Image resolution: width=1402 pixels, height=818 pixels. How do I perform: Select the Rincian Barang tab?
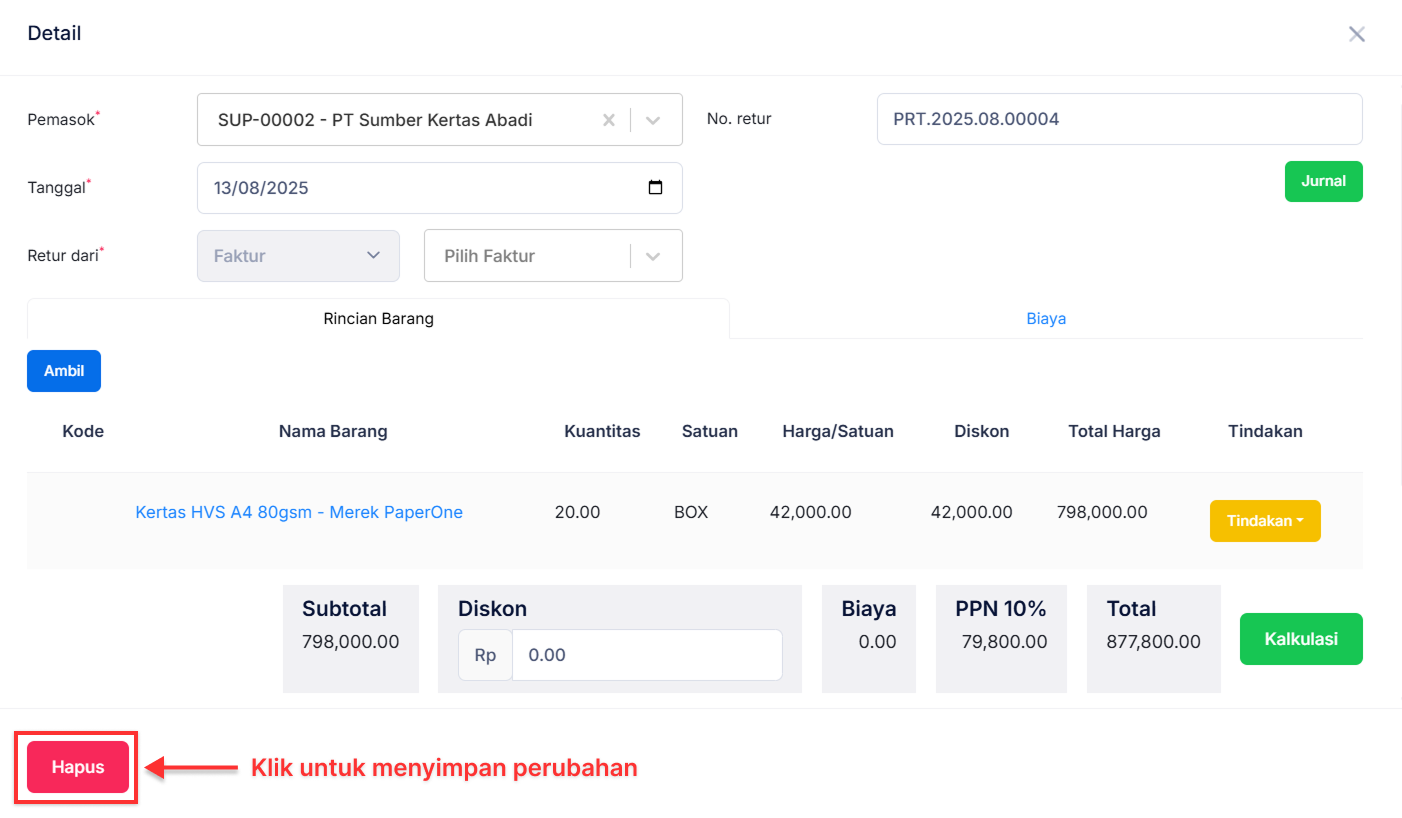tap(378, 318)
